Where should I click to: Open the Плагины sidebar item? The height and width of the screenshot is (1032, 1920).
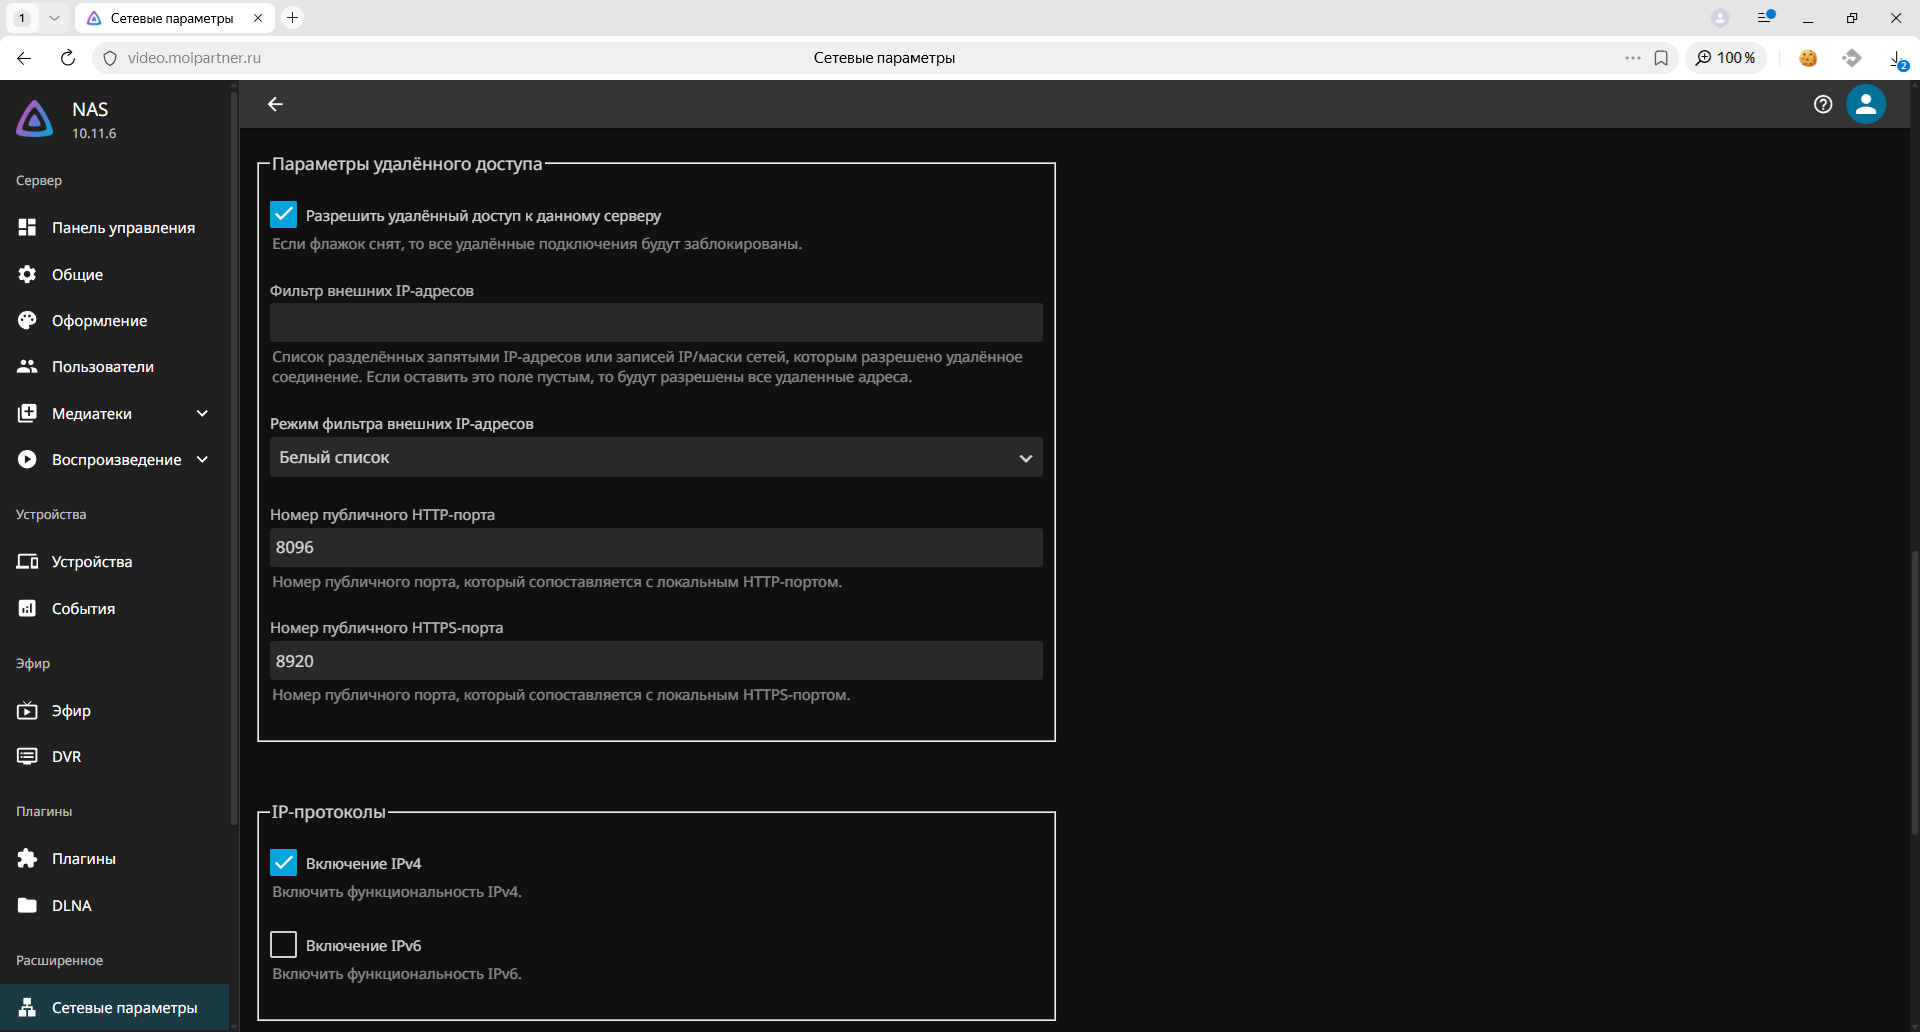pos(84,859)
